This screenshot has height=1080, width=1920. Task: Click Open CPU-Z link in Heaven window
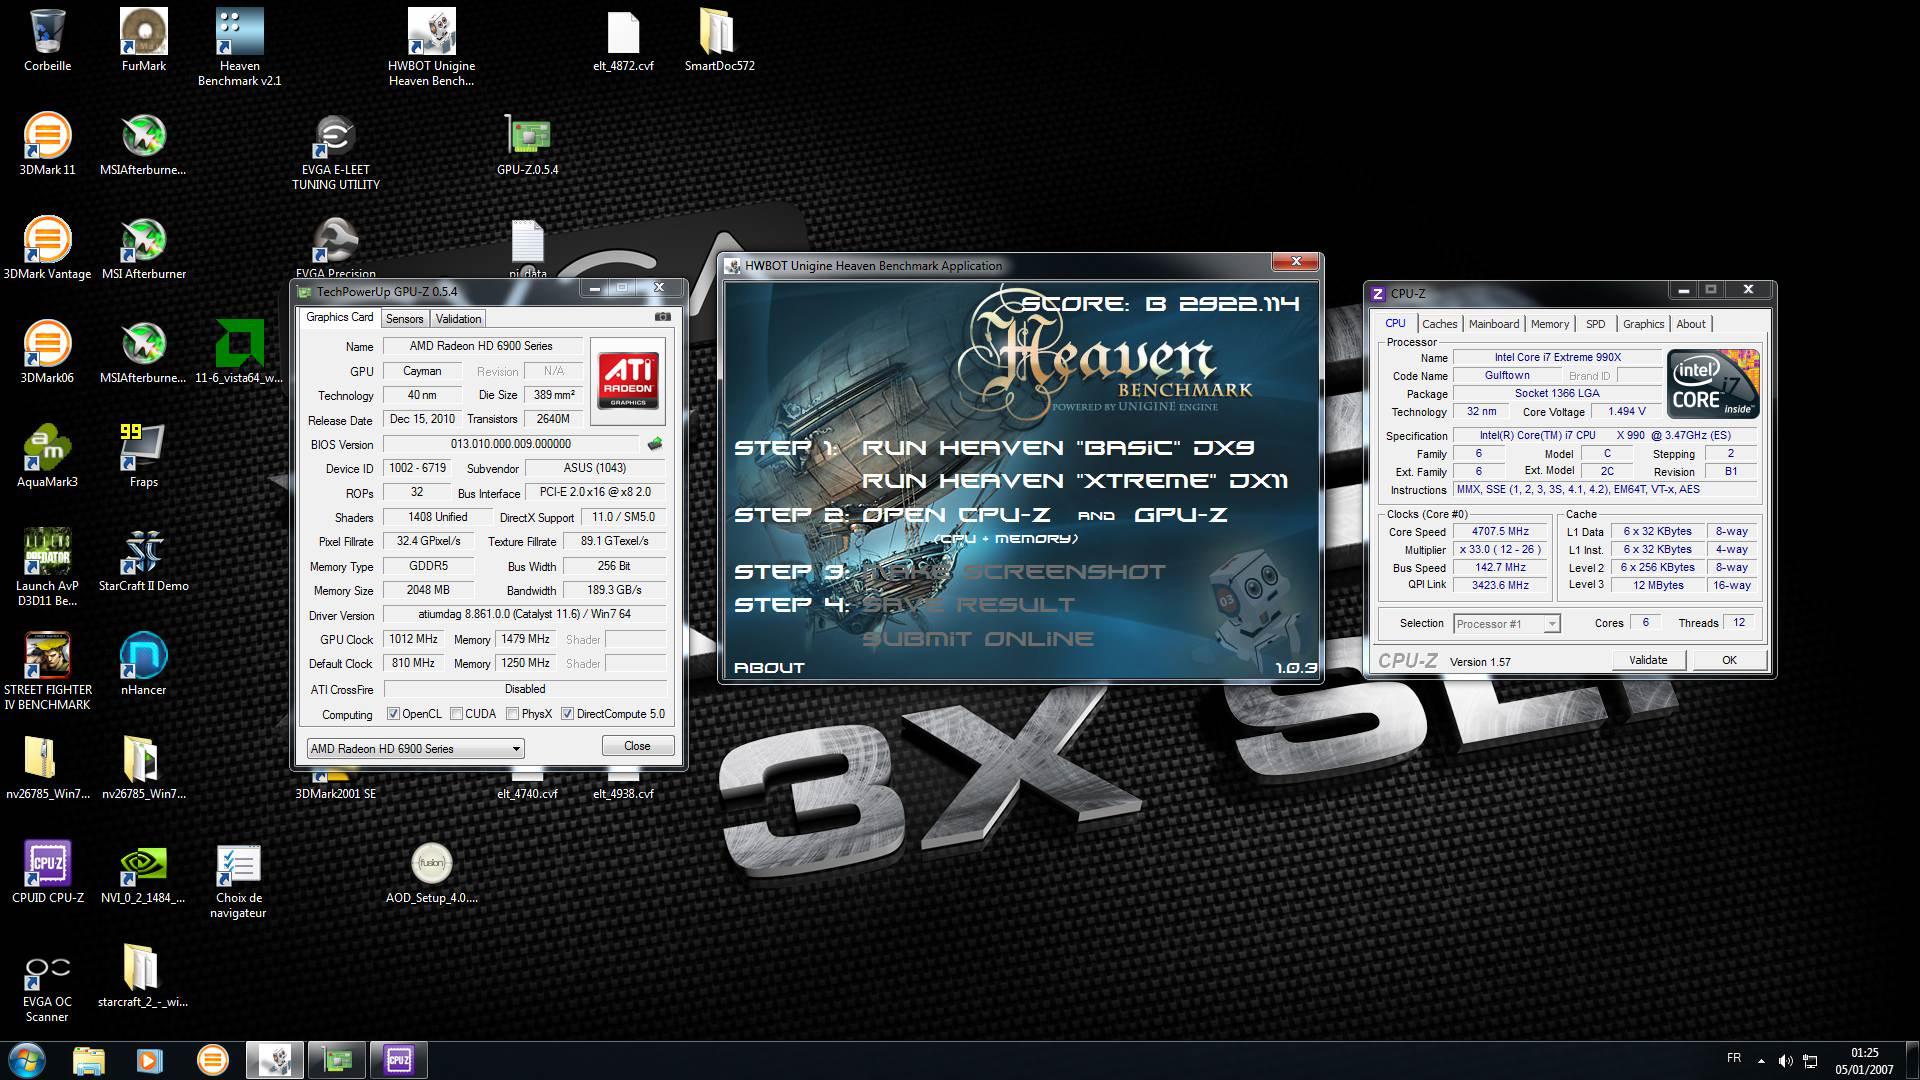click(x=956, y=515)
